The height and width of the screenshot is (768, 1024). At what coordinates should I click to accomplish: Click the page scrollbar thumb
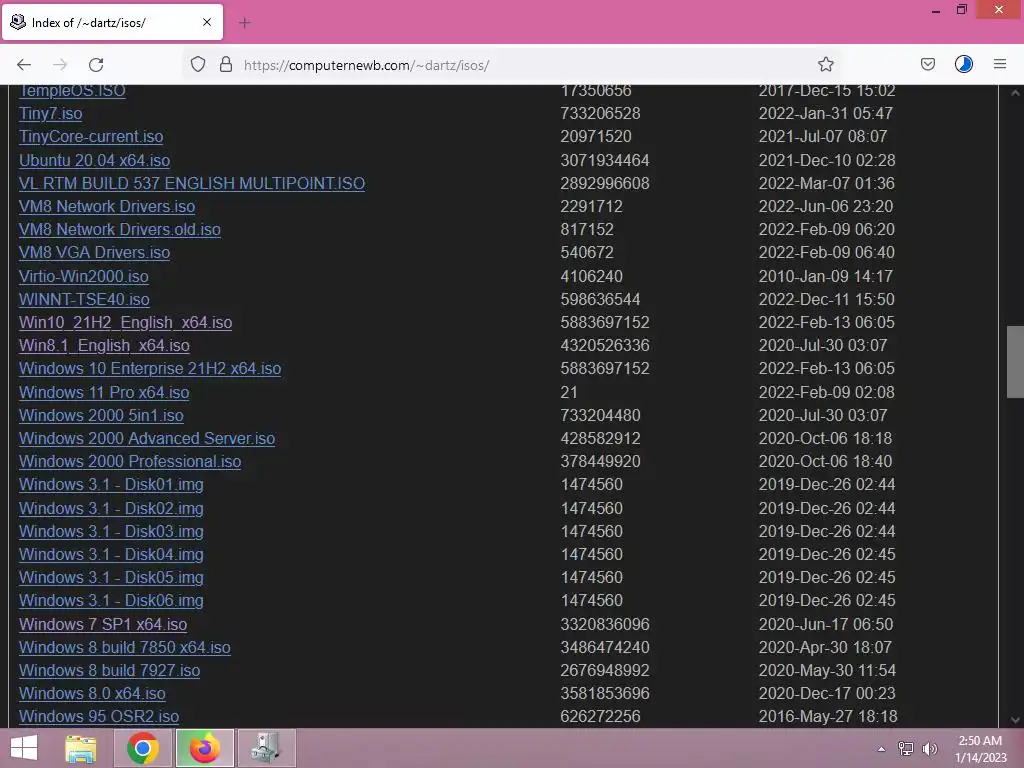pos(1015,362)
